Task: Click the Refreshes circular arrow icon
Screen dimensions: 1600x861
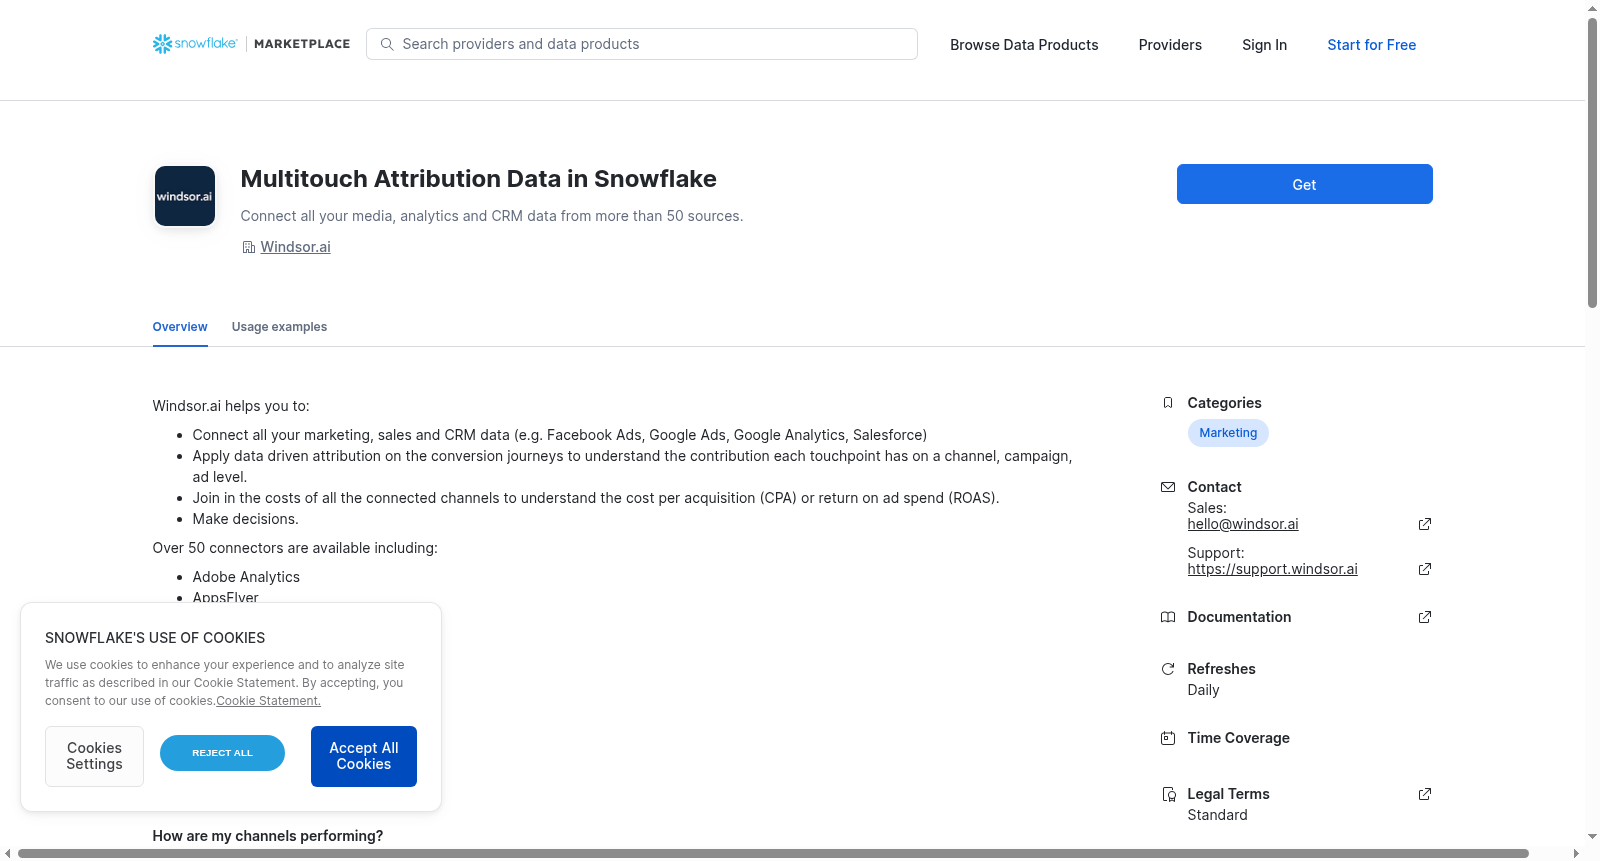Action: (1168, 669)
